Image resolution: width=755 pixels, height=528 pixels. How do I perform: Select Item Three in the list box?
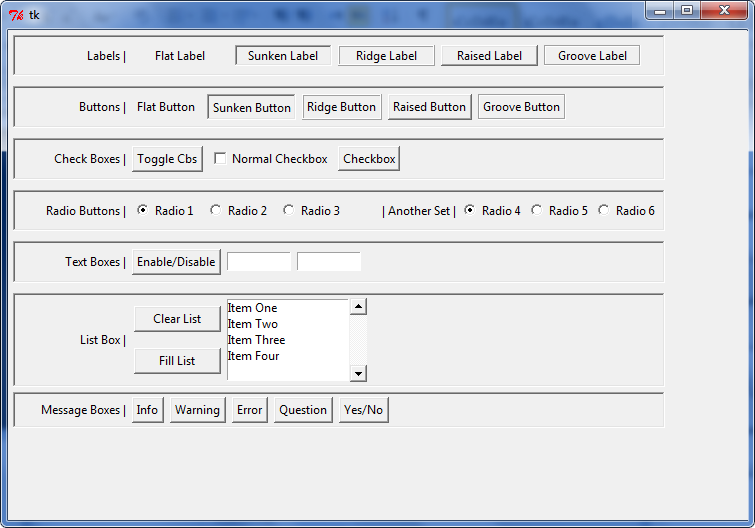click(x=257, y=340)
